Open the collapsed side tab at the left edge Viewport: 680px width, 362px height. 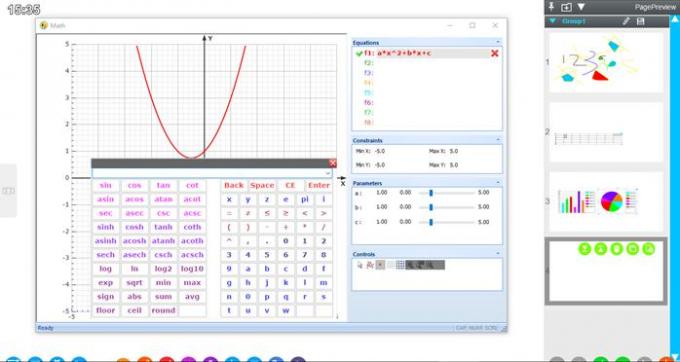(8, 190)
